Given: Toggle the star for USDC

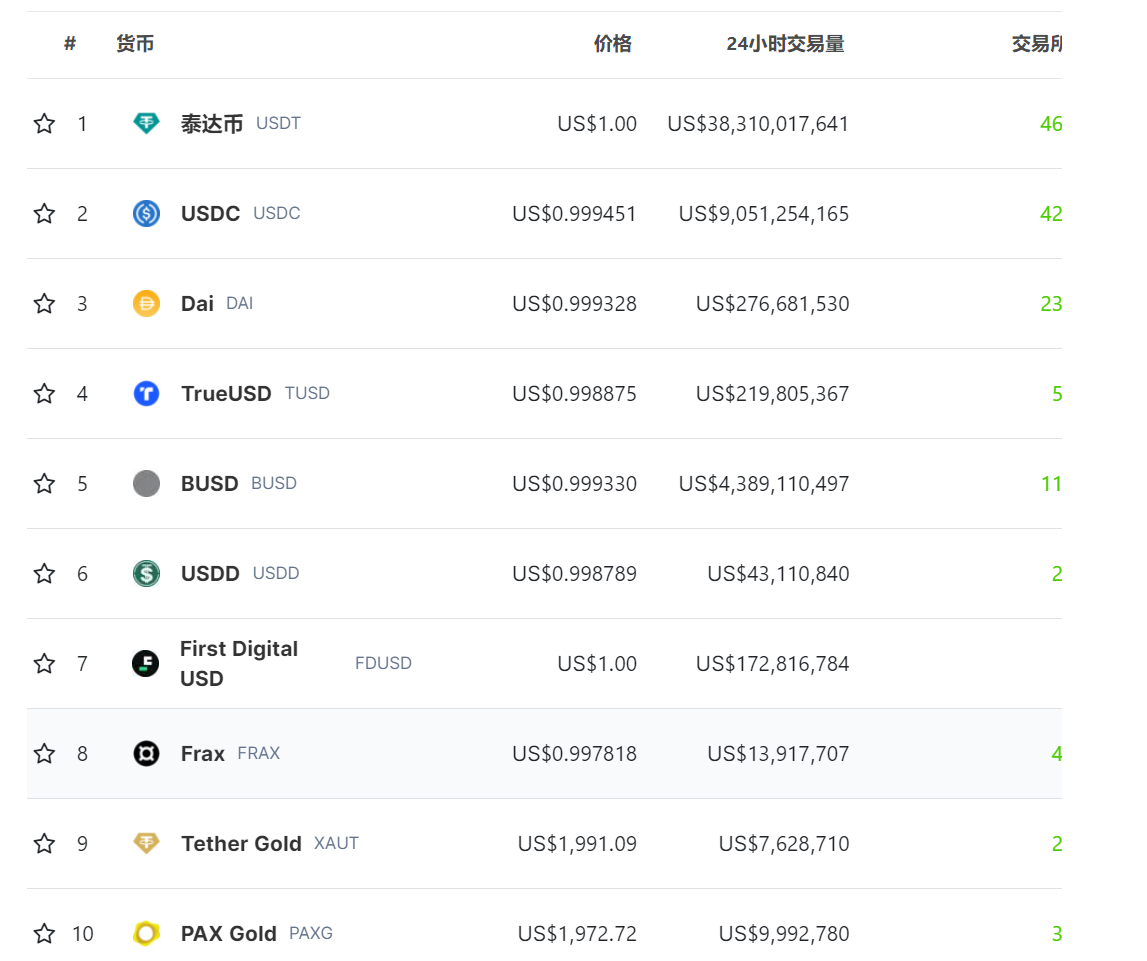Looking at the screenshot, I should [45, 214].
